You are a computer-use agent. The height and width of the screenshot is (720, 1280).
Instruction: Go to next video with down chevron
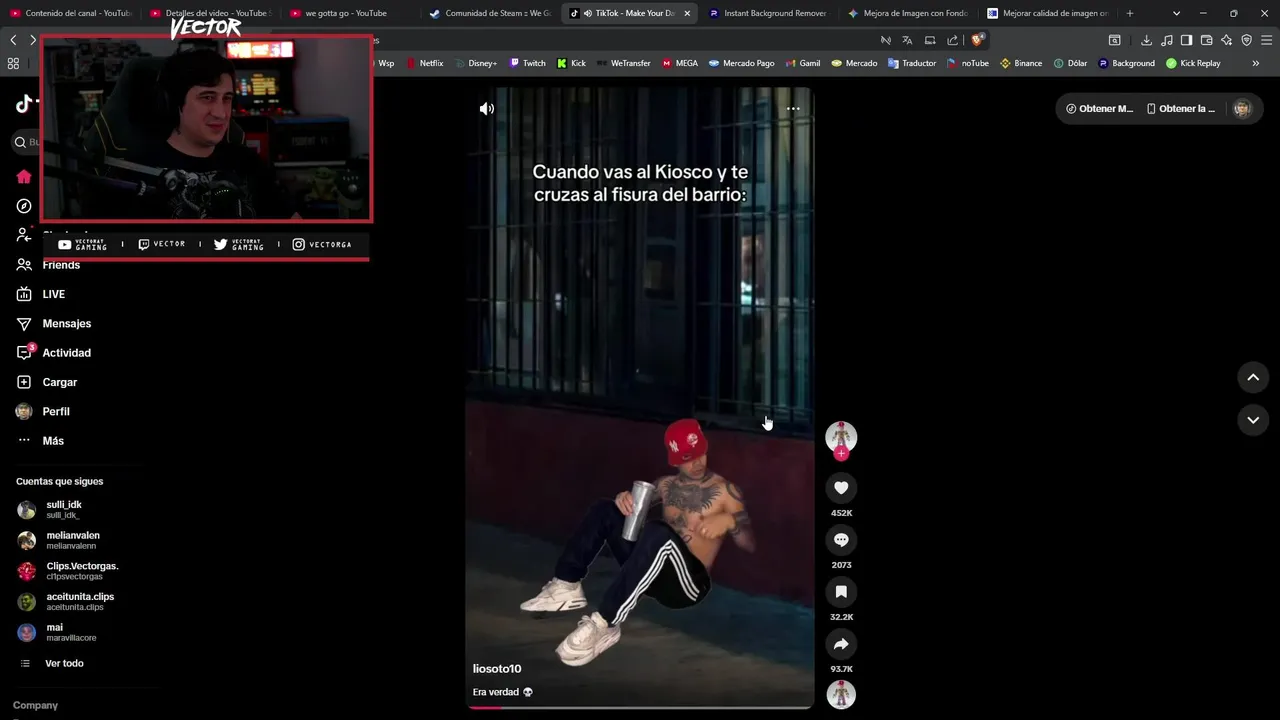click(x=1253, y=420)
